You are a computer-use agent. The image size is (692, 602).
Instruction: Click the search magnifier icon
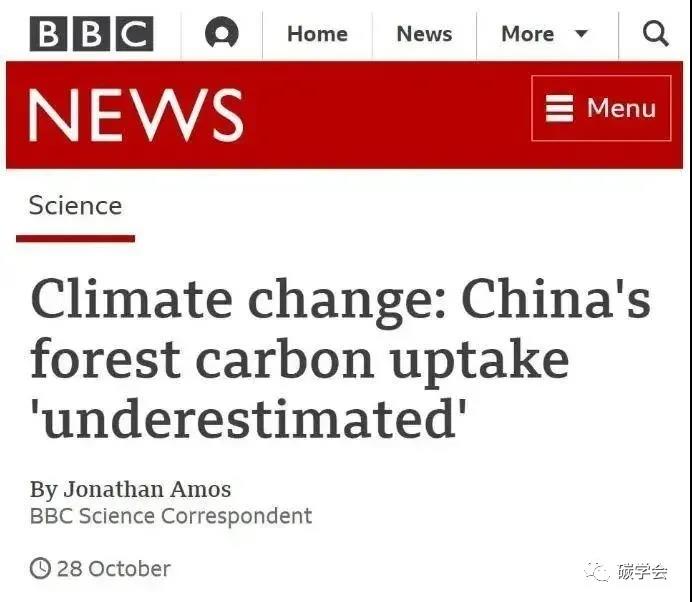655,34
